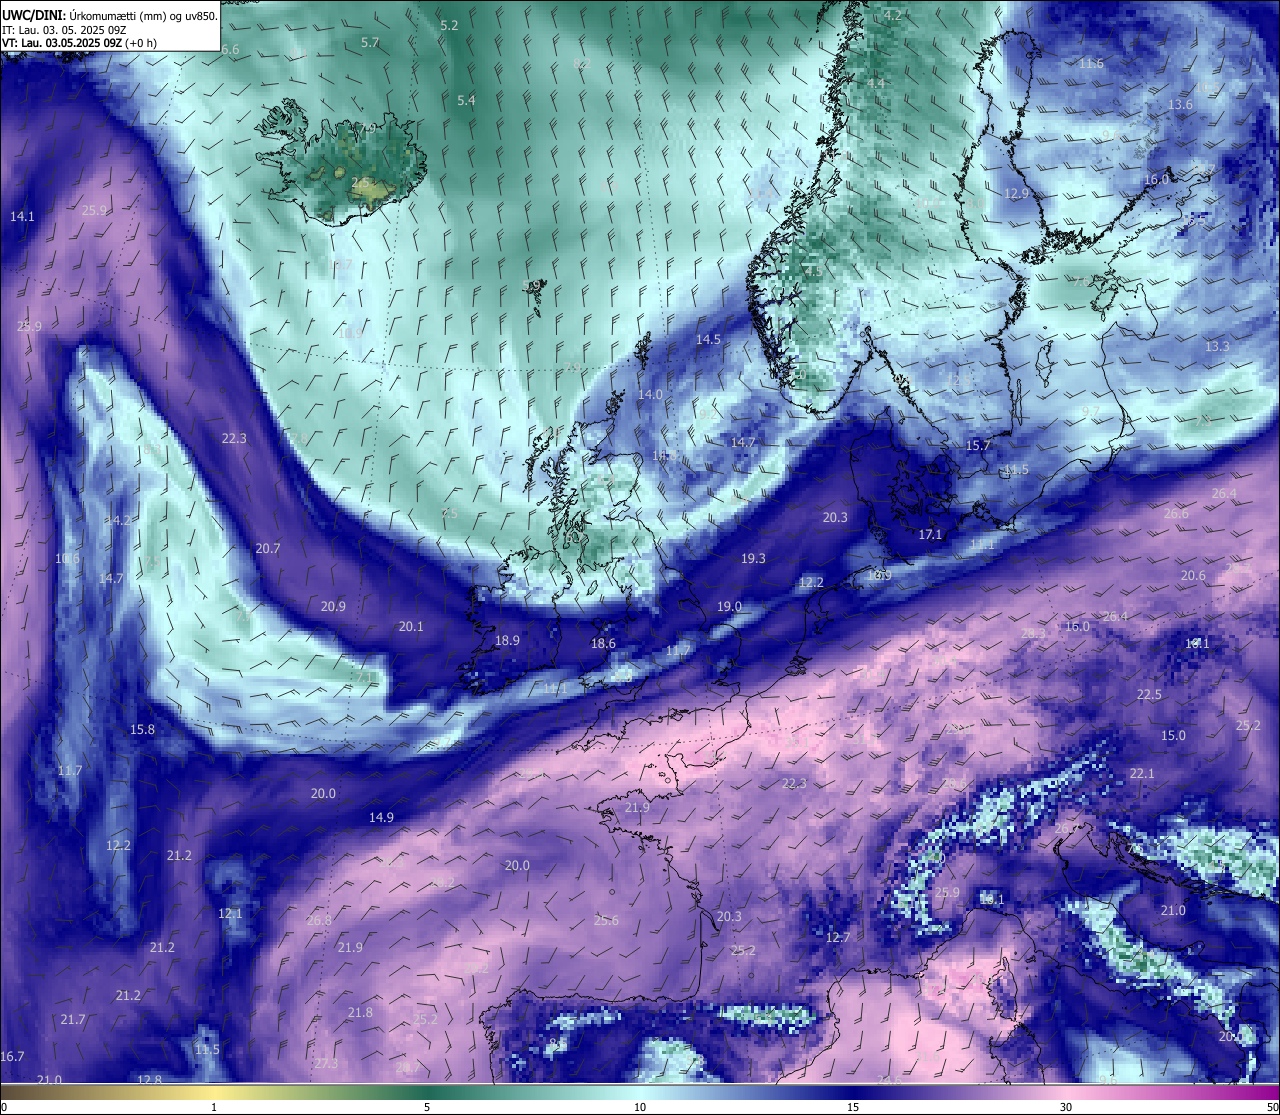Click the pink colorbar segment above tick 30
Screen dimensions: 1280x1115
point(1066,1091)
